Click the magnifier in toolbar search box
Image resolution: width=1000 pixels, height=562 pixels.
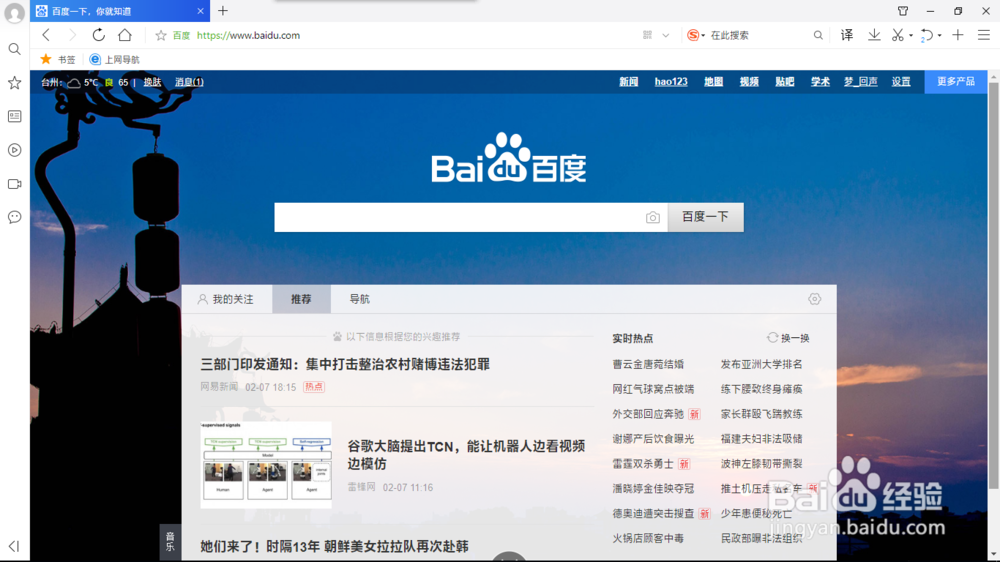(x=818, y=35)
